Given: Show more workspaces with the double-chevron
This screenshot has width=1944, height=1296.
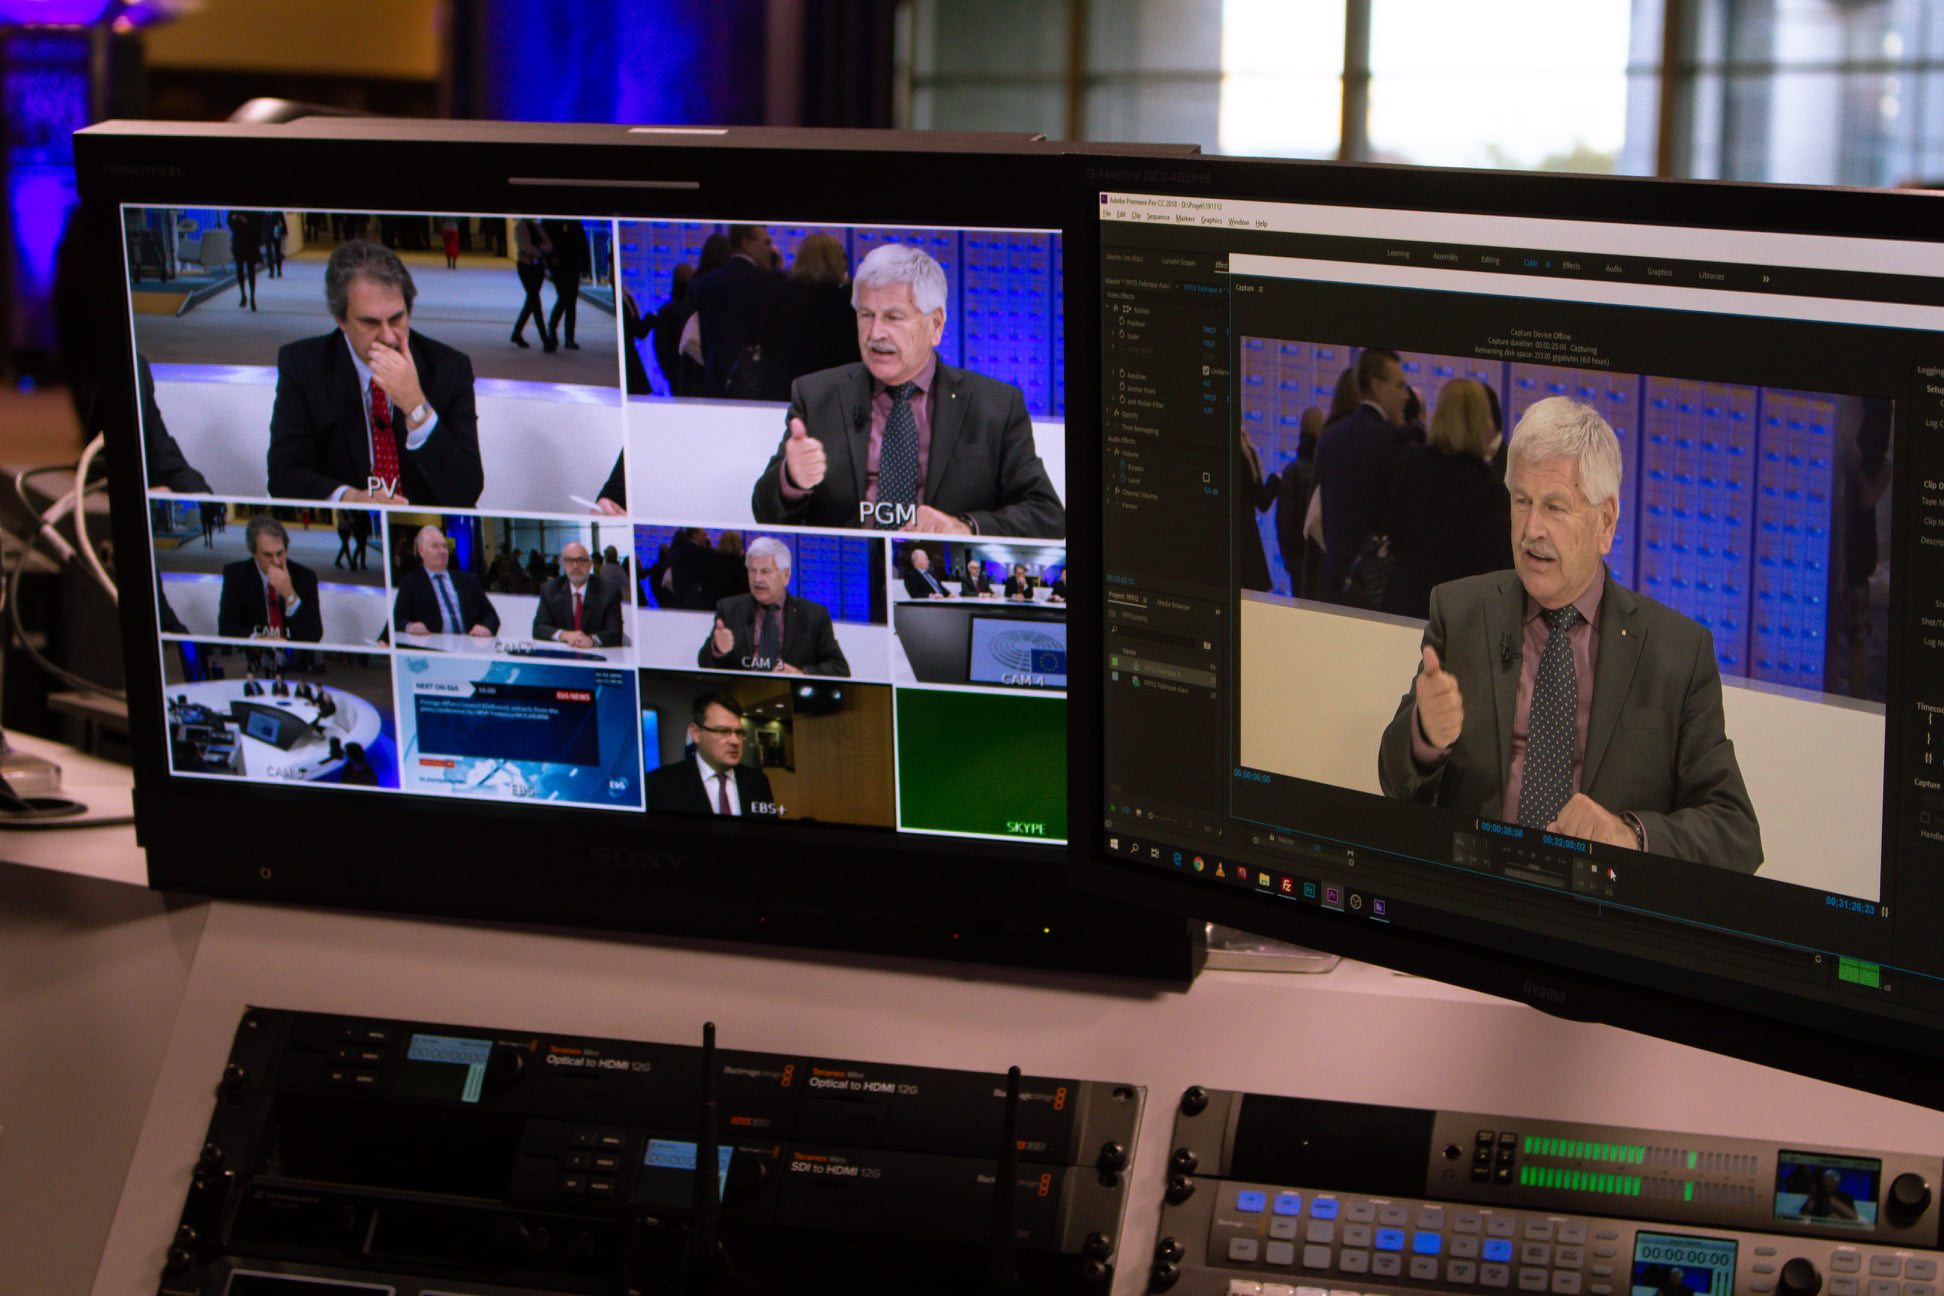Looking at the screenshot, I should point(1766,279).
